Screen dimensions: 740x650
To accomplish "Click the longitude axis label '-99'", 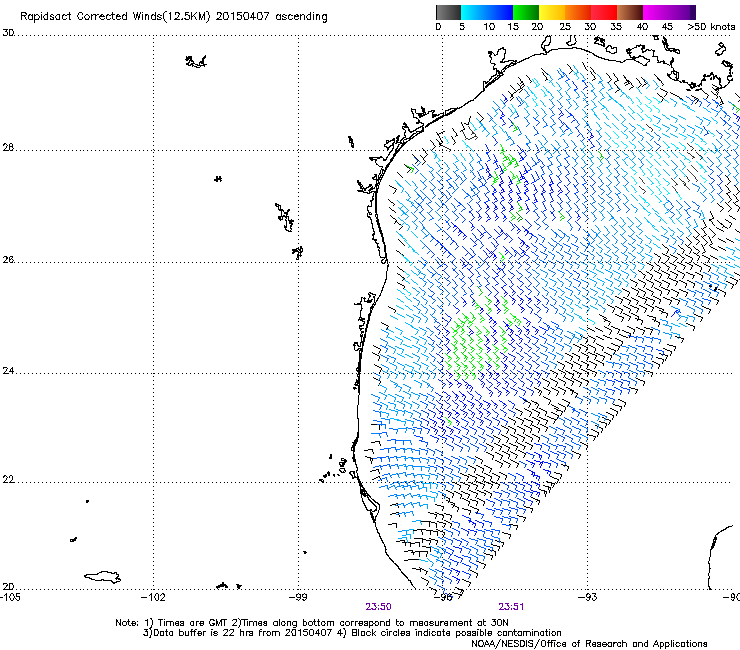I will 298,597.
